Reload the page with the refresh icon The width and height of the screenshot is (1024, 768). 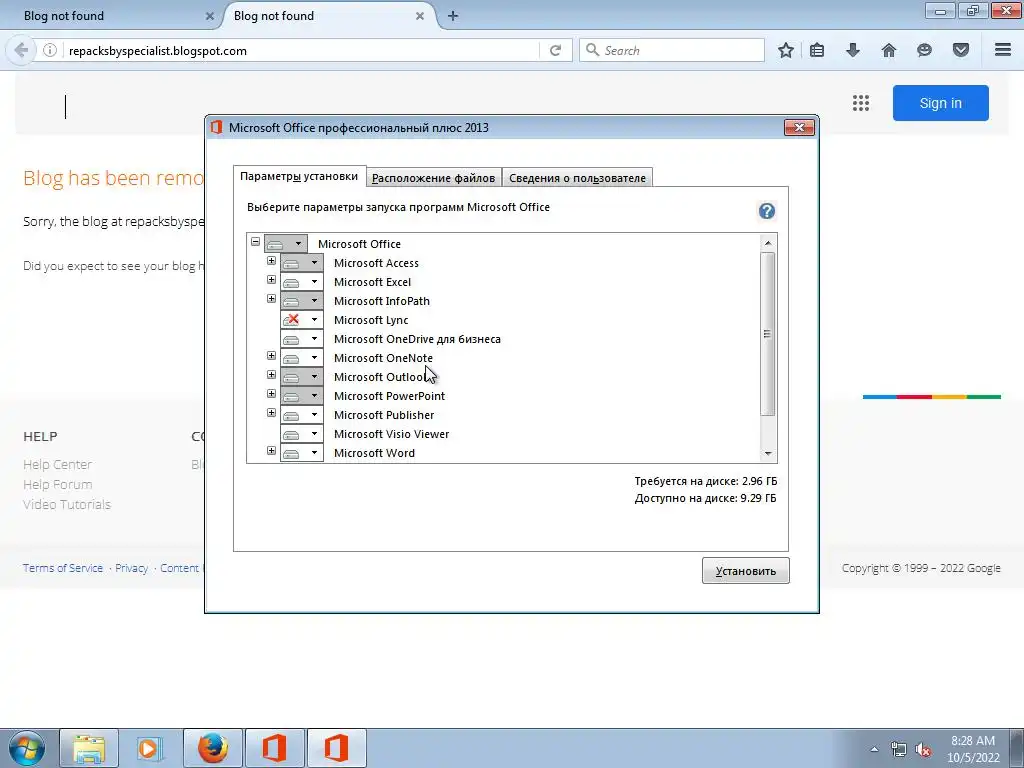point(556,50)
